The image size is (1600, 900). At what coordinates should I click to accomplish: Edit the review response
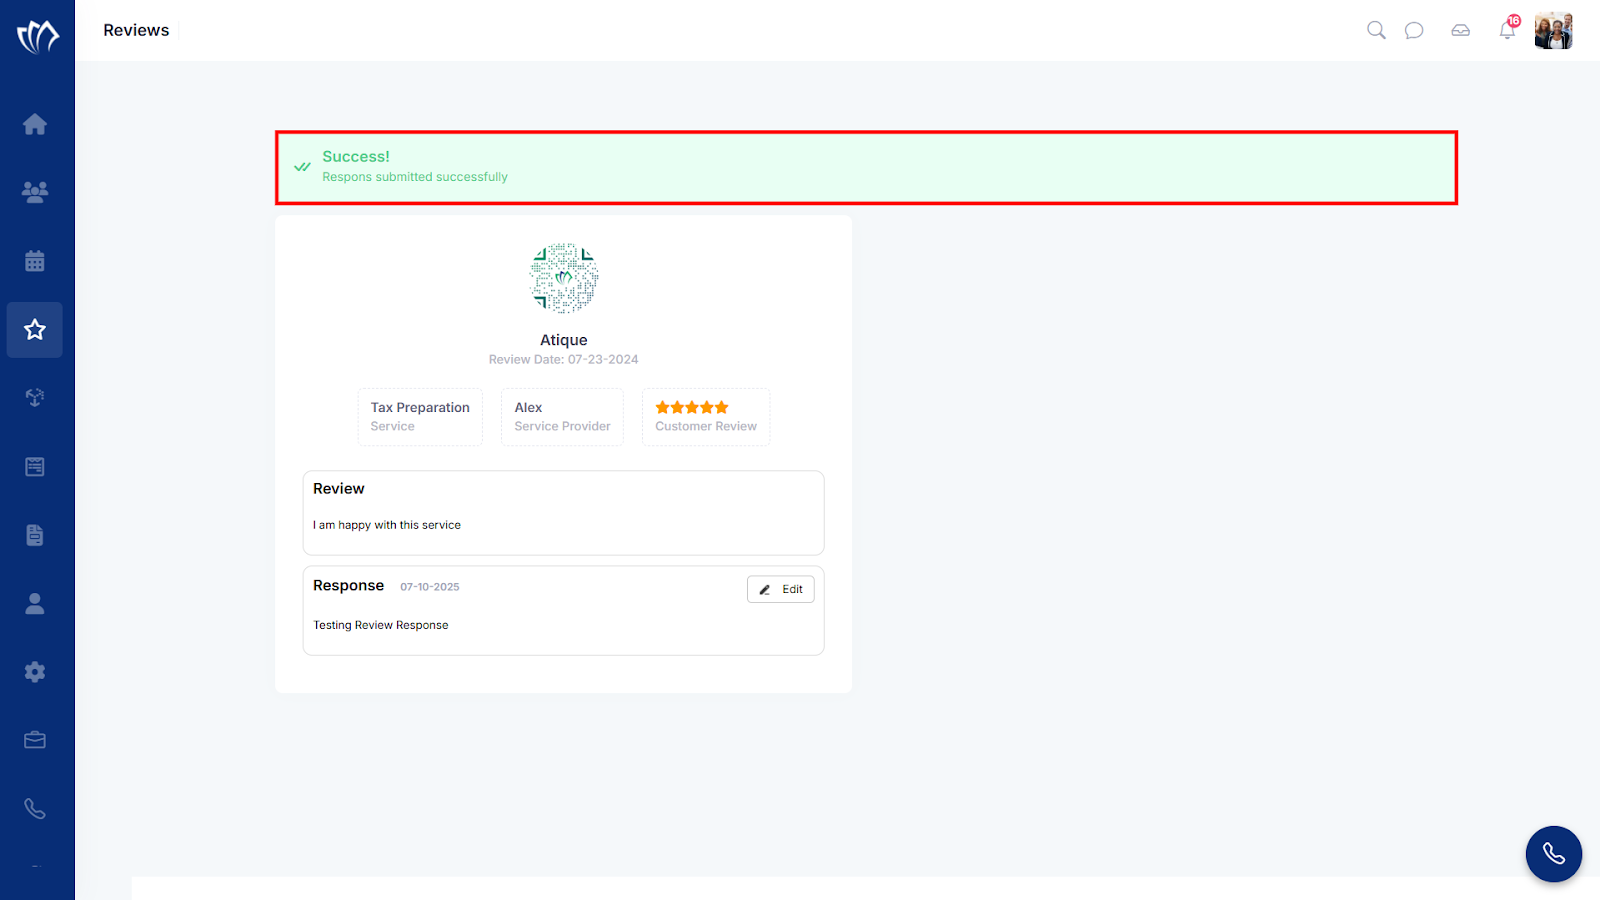pos(781,589)
